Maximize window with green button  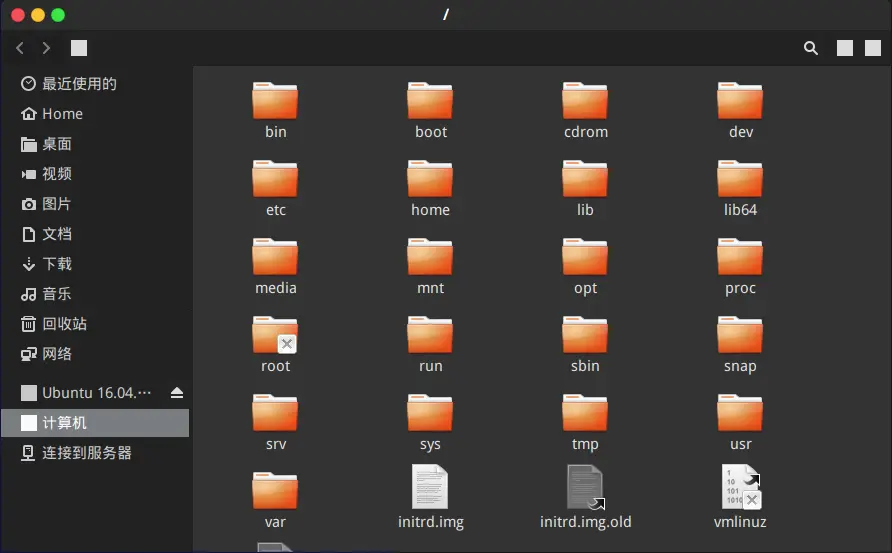(58, 15)
